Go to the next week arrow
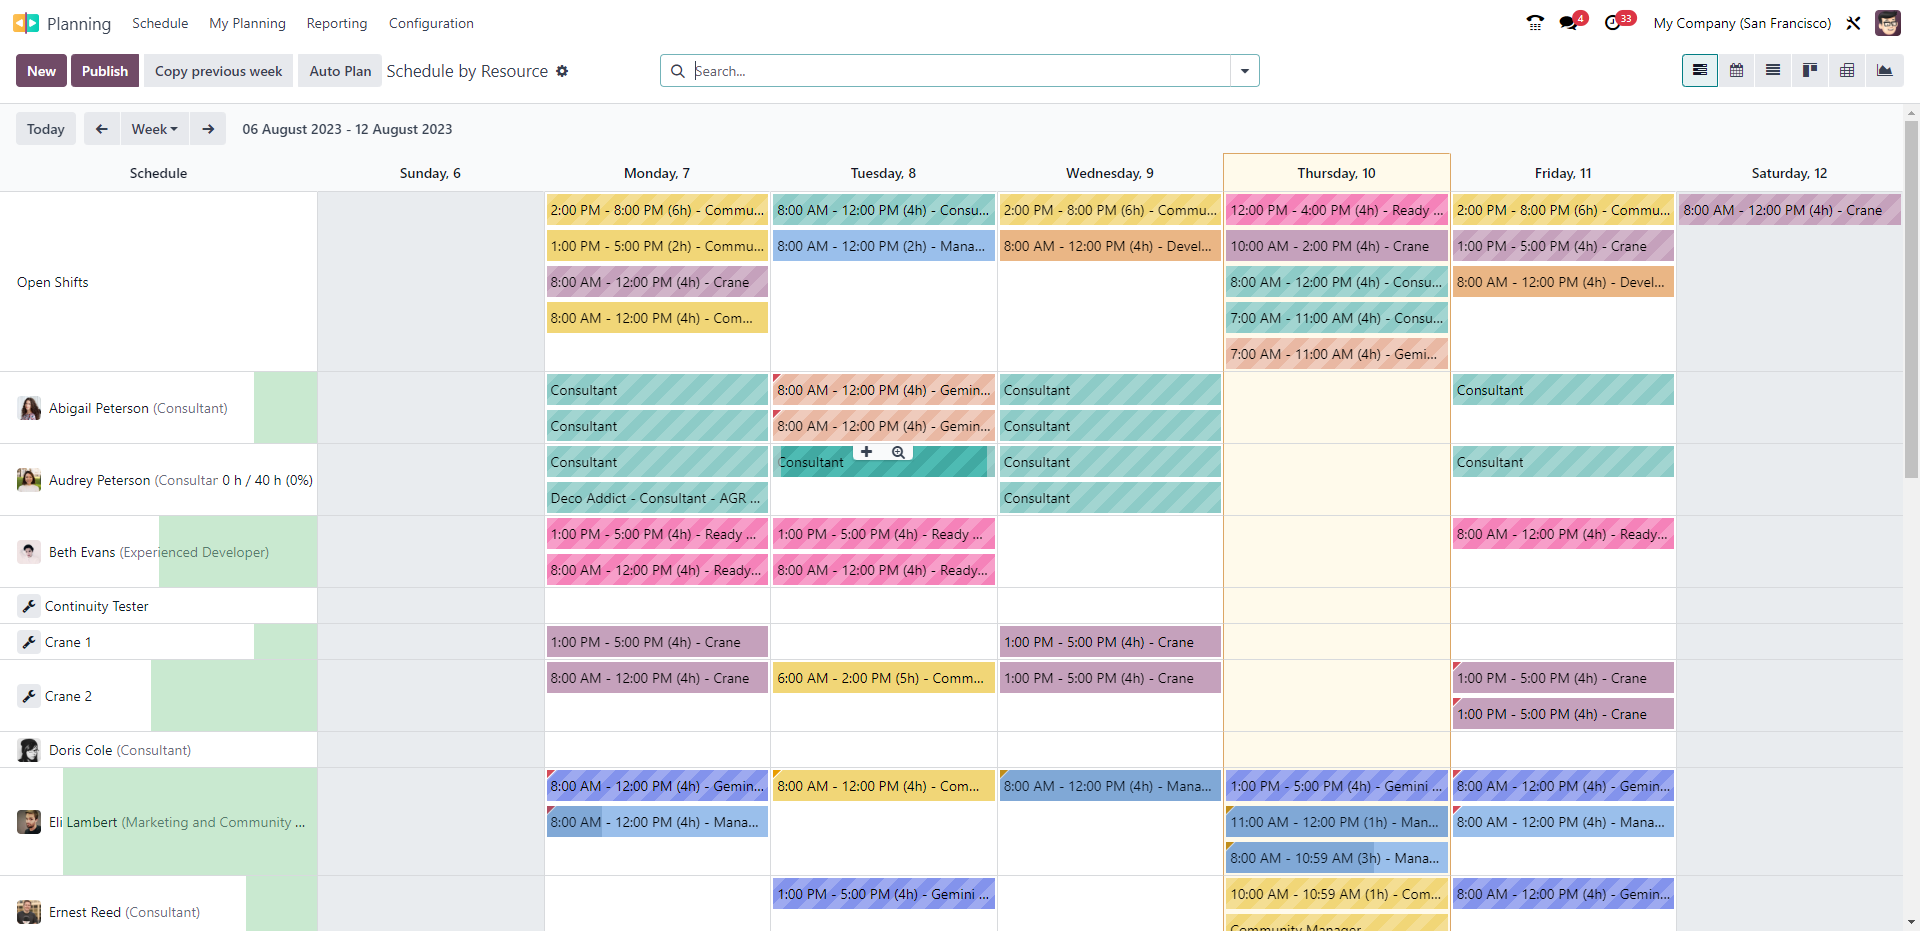The height and width of the screenshot is (931, 1920). pyautogui.click(x=208, y=129)
